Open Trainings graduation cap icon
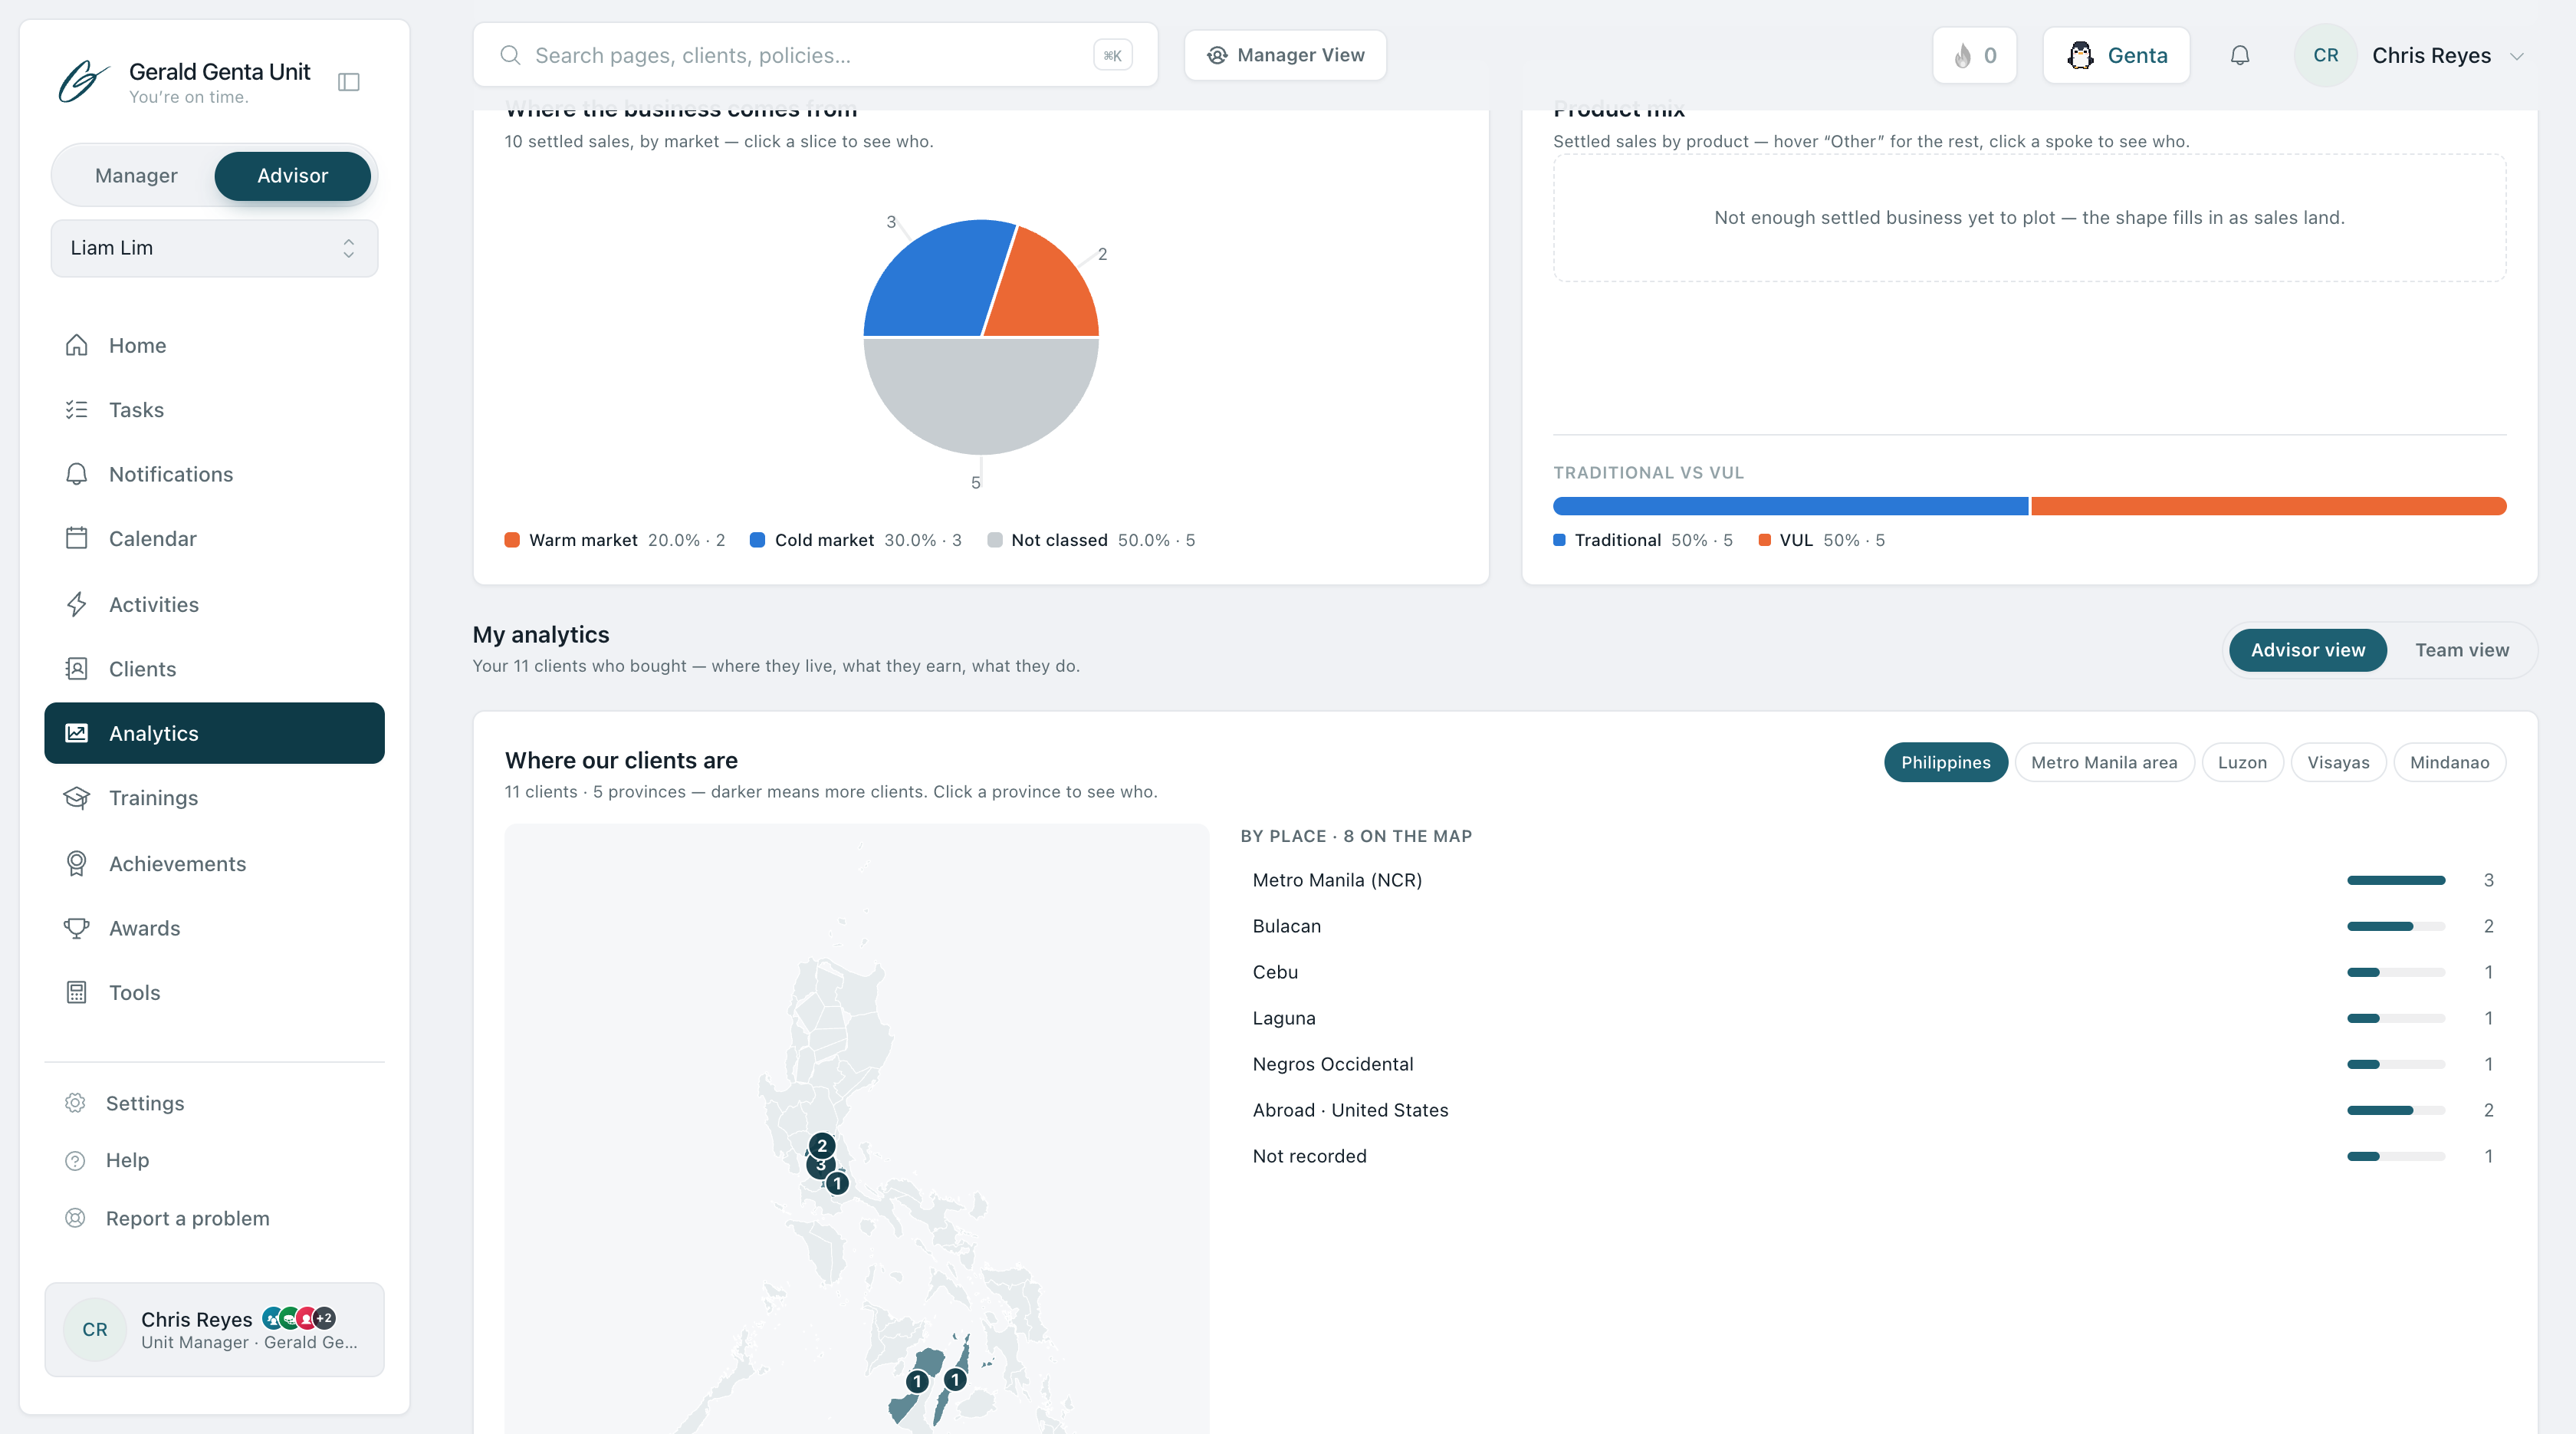2576x1434 pixels. tap(76, 798)
